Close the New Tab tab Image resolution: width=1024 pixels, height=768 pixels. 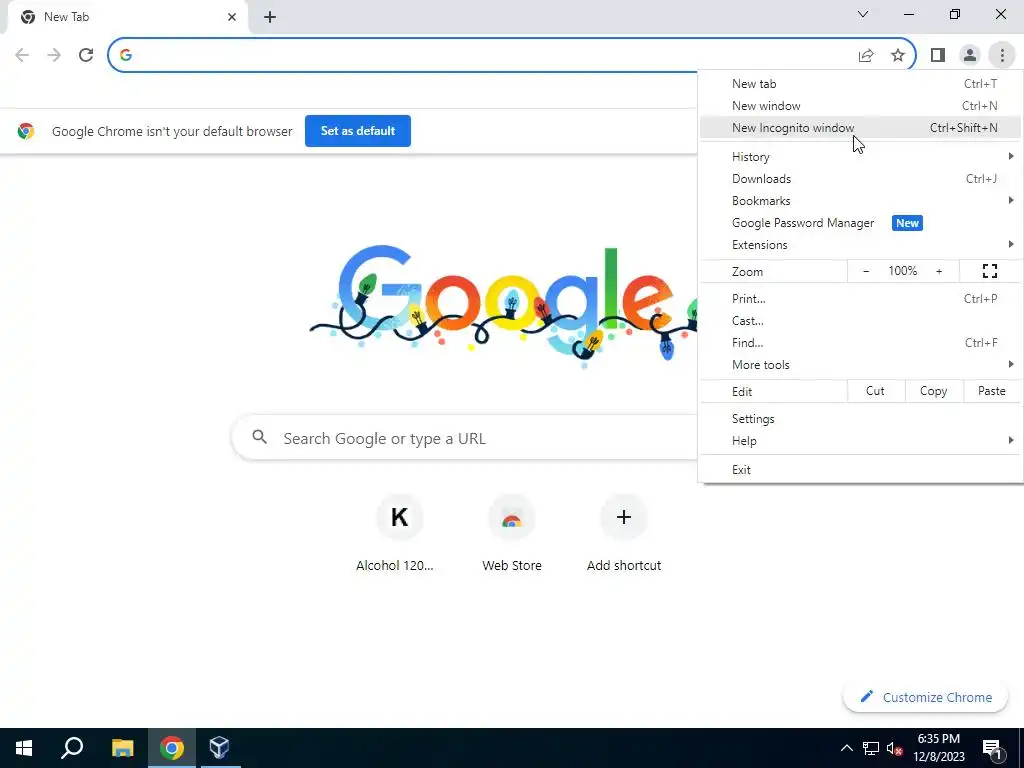click(x=232, y=17)
